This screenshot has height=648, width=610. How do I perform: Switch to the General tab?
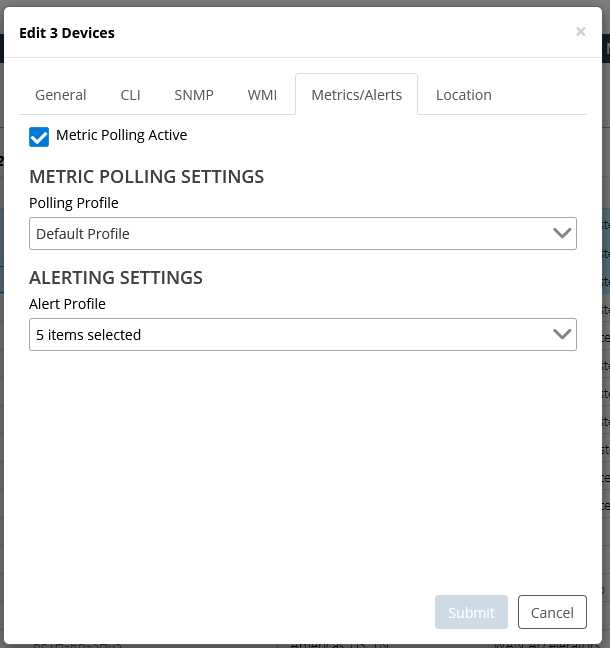coord(61,95)
